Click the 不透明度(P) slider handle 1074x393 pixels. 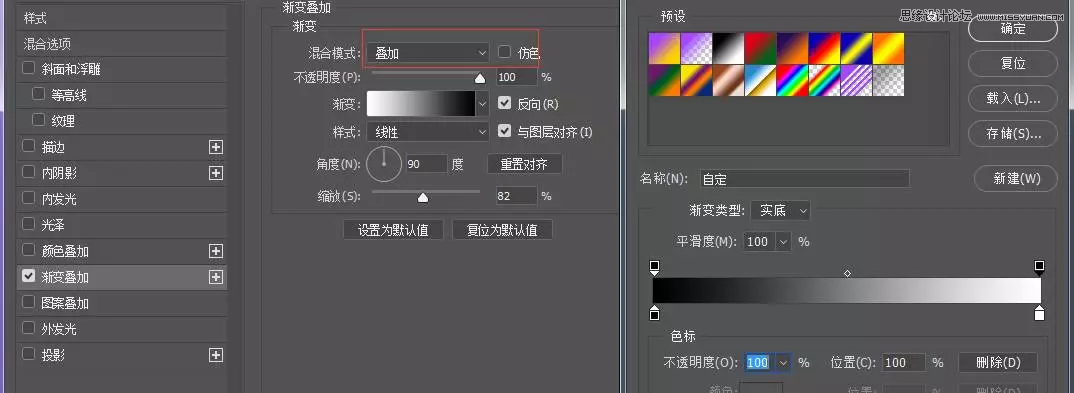click(480, 78)
